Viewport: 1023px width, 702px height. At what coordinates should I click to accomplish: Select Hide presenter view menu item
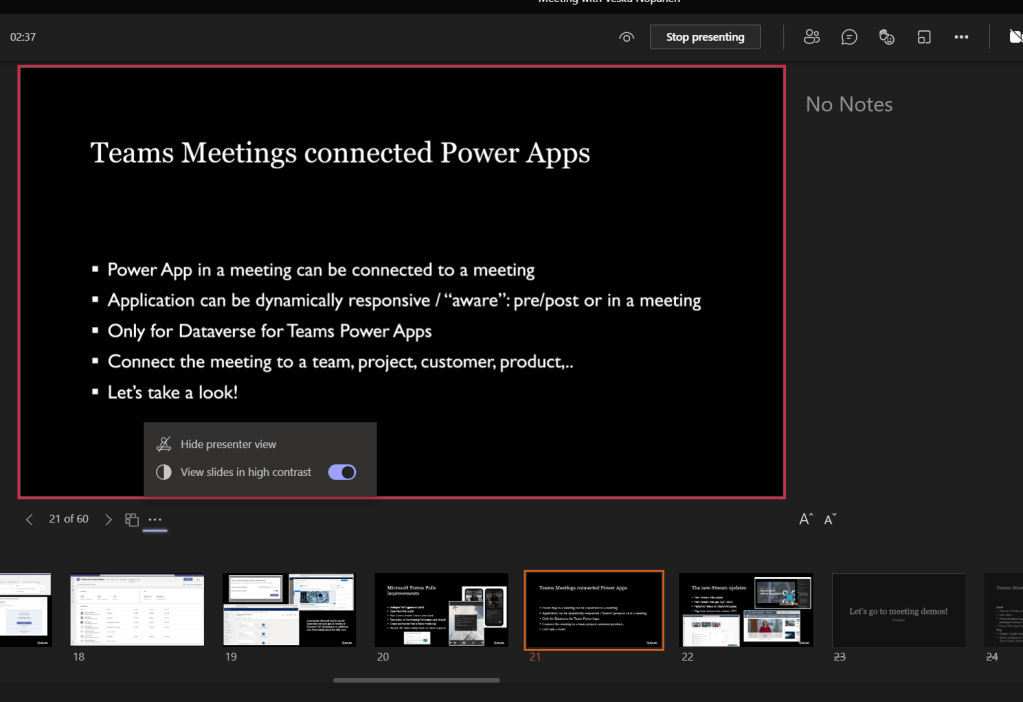[228, 444]
